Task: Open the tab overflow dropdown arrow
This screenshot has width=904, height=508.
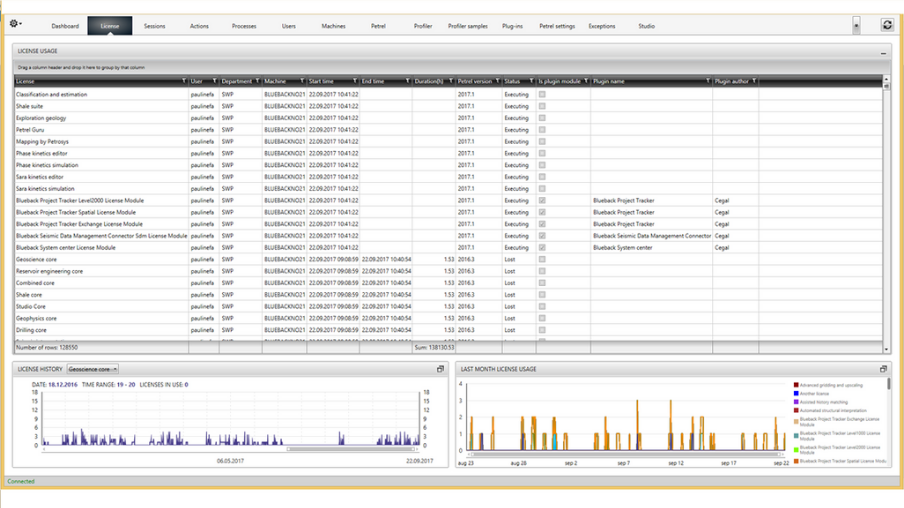Action: tap(856, 25)
